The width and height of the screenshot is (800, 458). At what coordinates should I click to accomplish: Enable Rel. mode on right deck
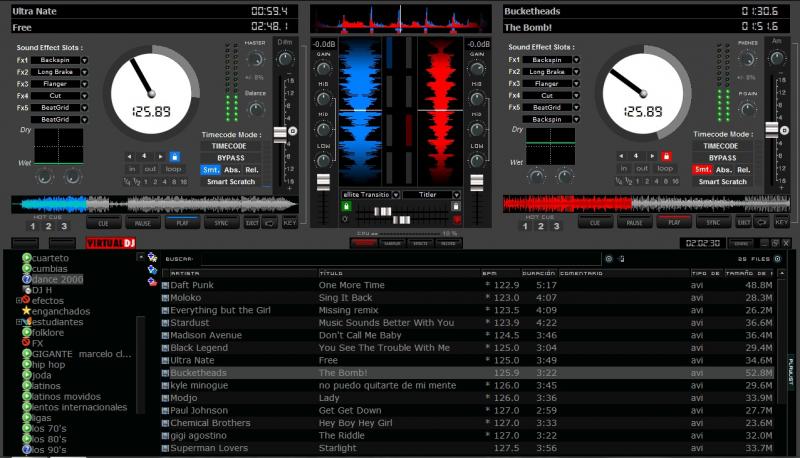click(x=743, y=169)
